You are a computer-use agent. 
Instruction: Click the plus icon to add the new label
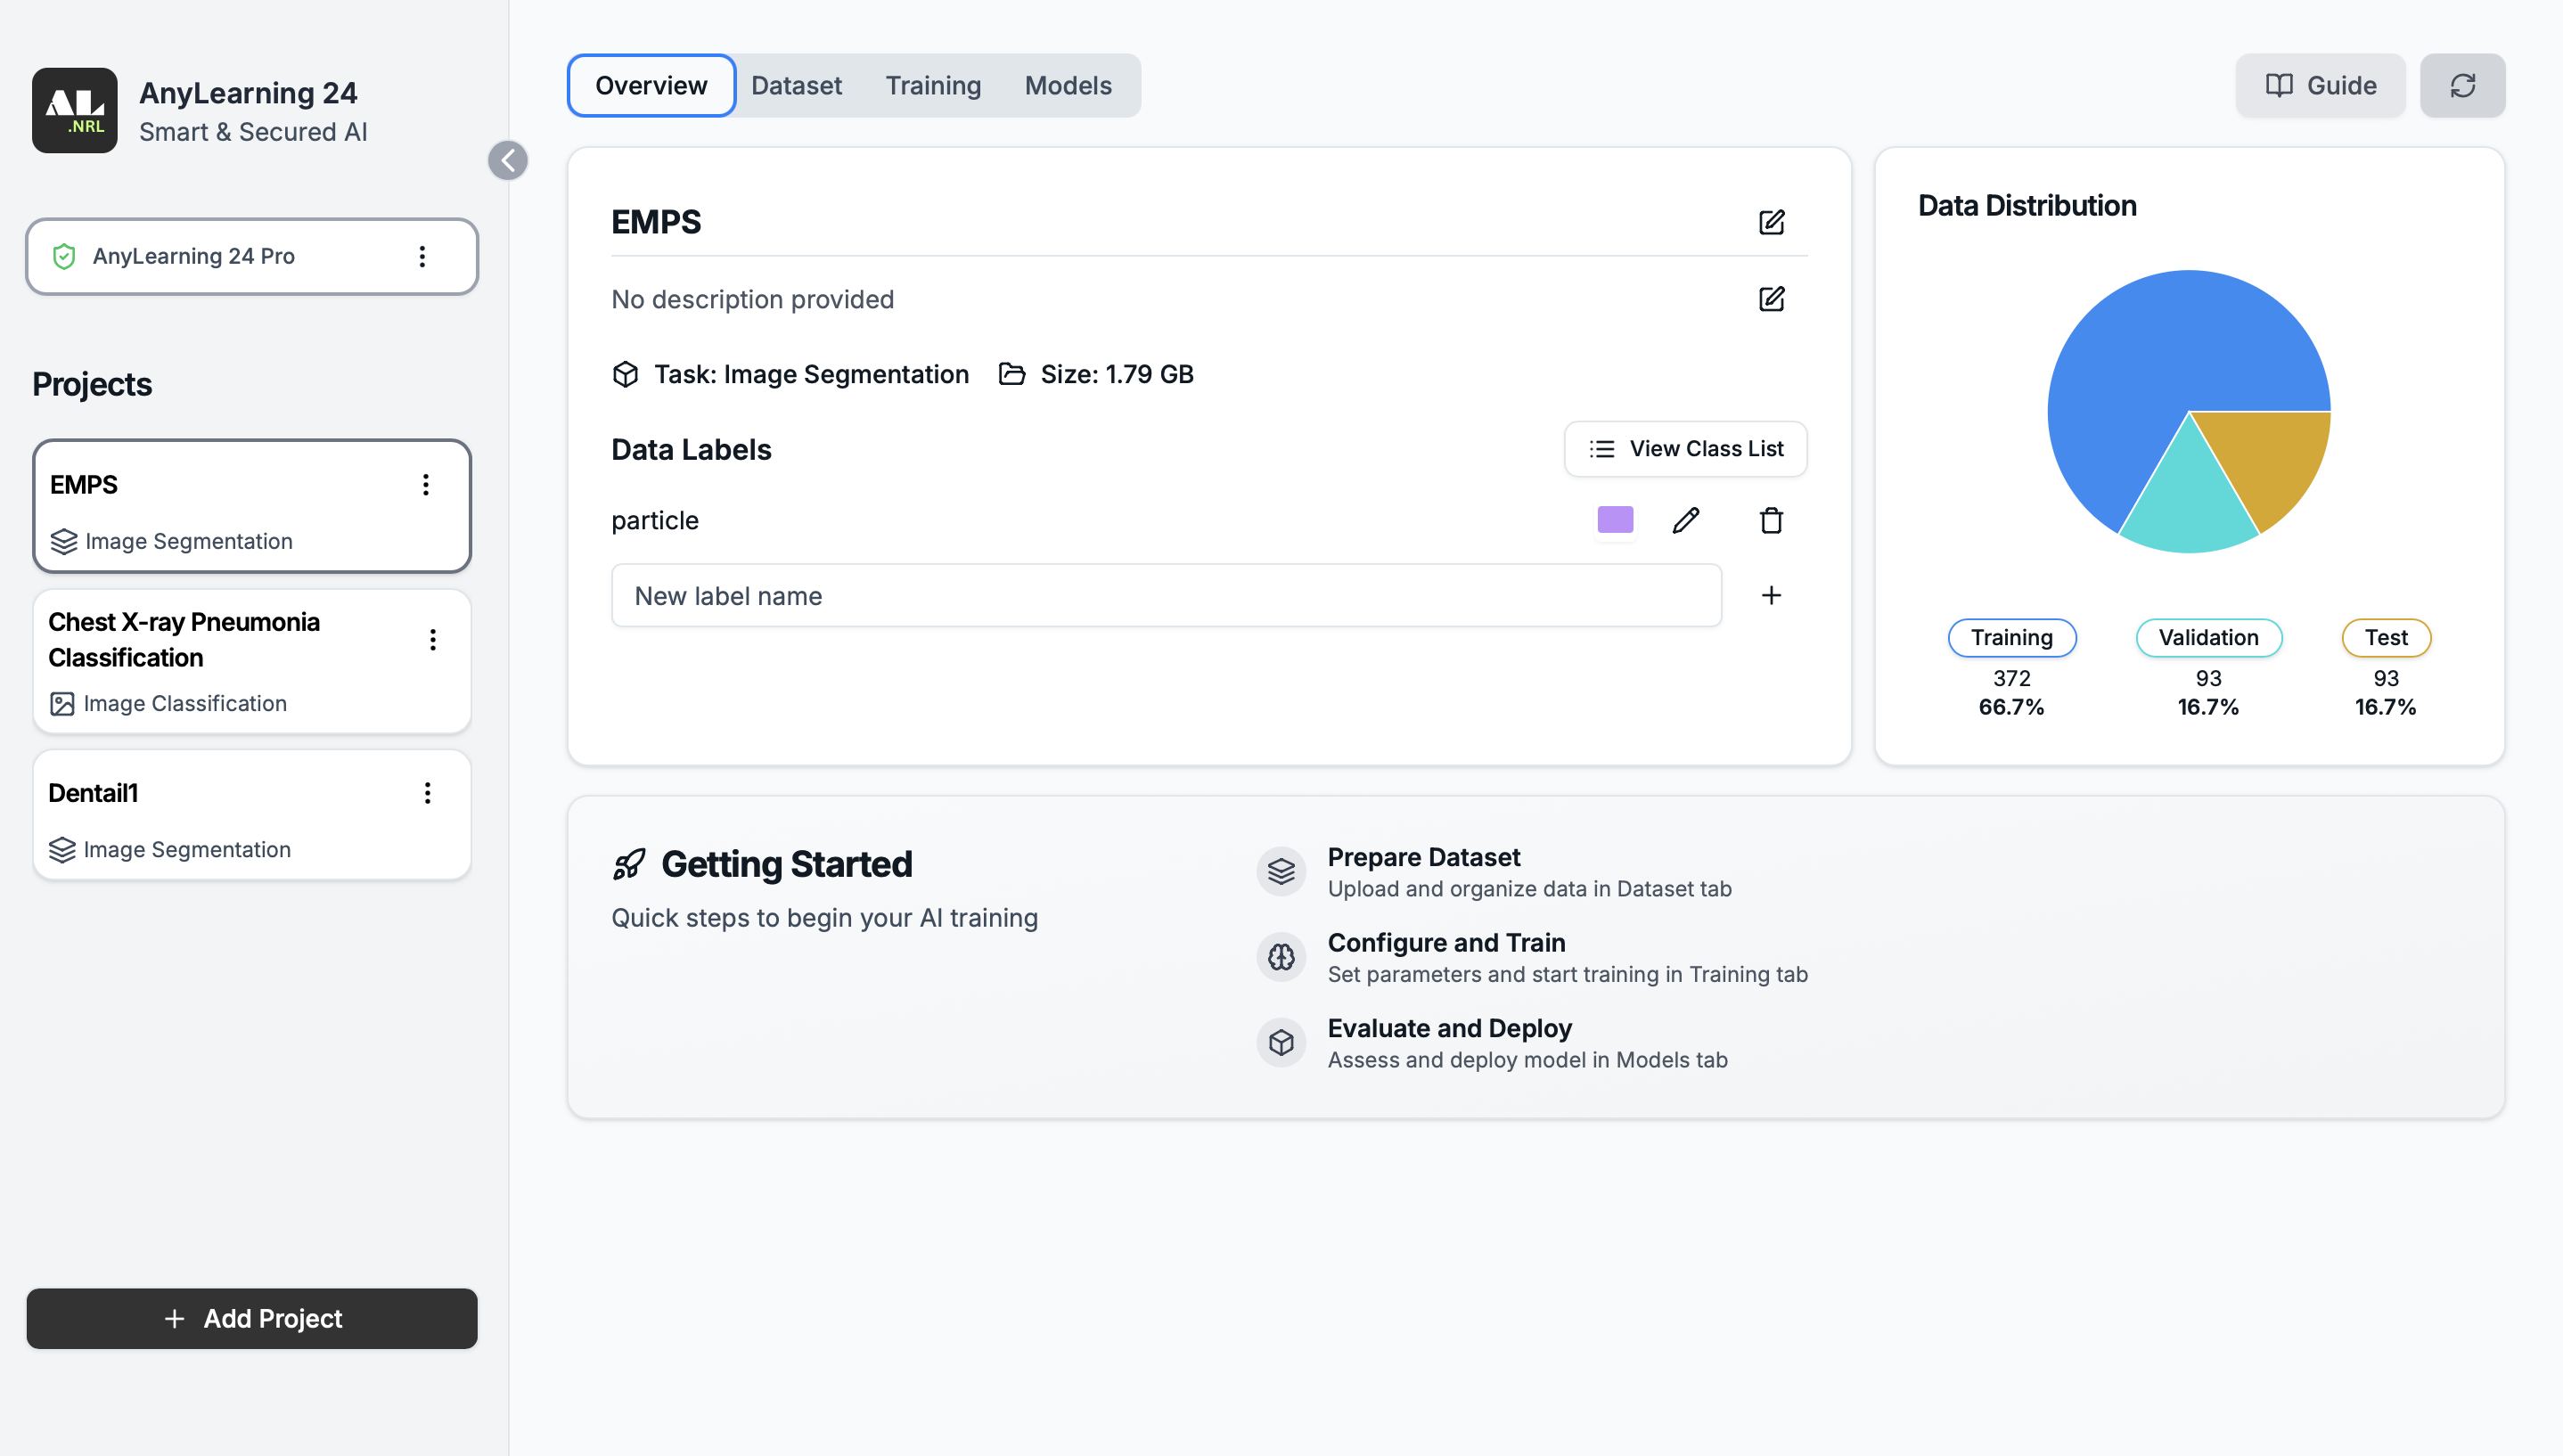click(x=1771, y=595)
